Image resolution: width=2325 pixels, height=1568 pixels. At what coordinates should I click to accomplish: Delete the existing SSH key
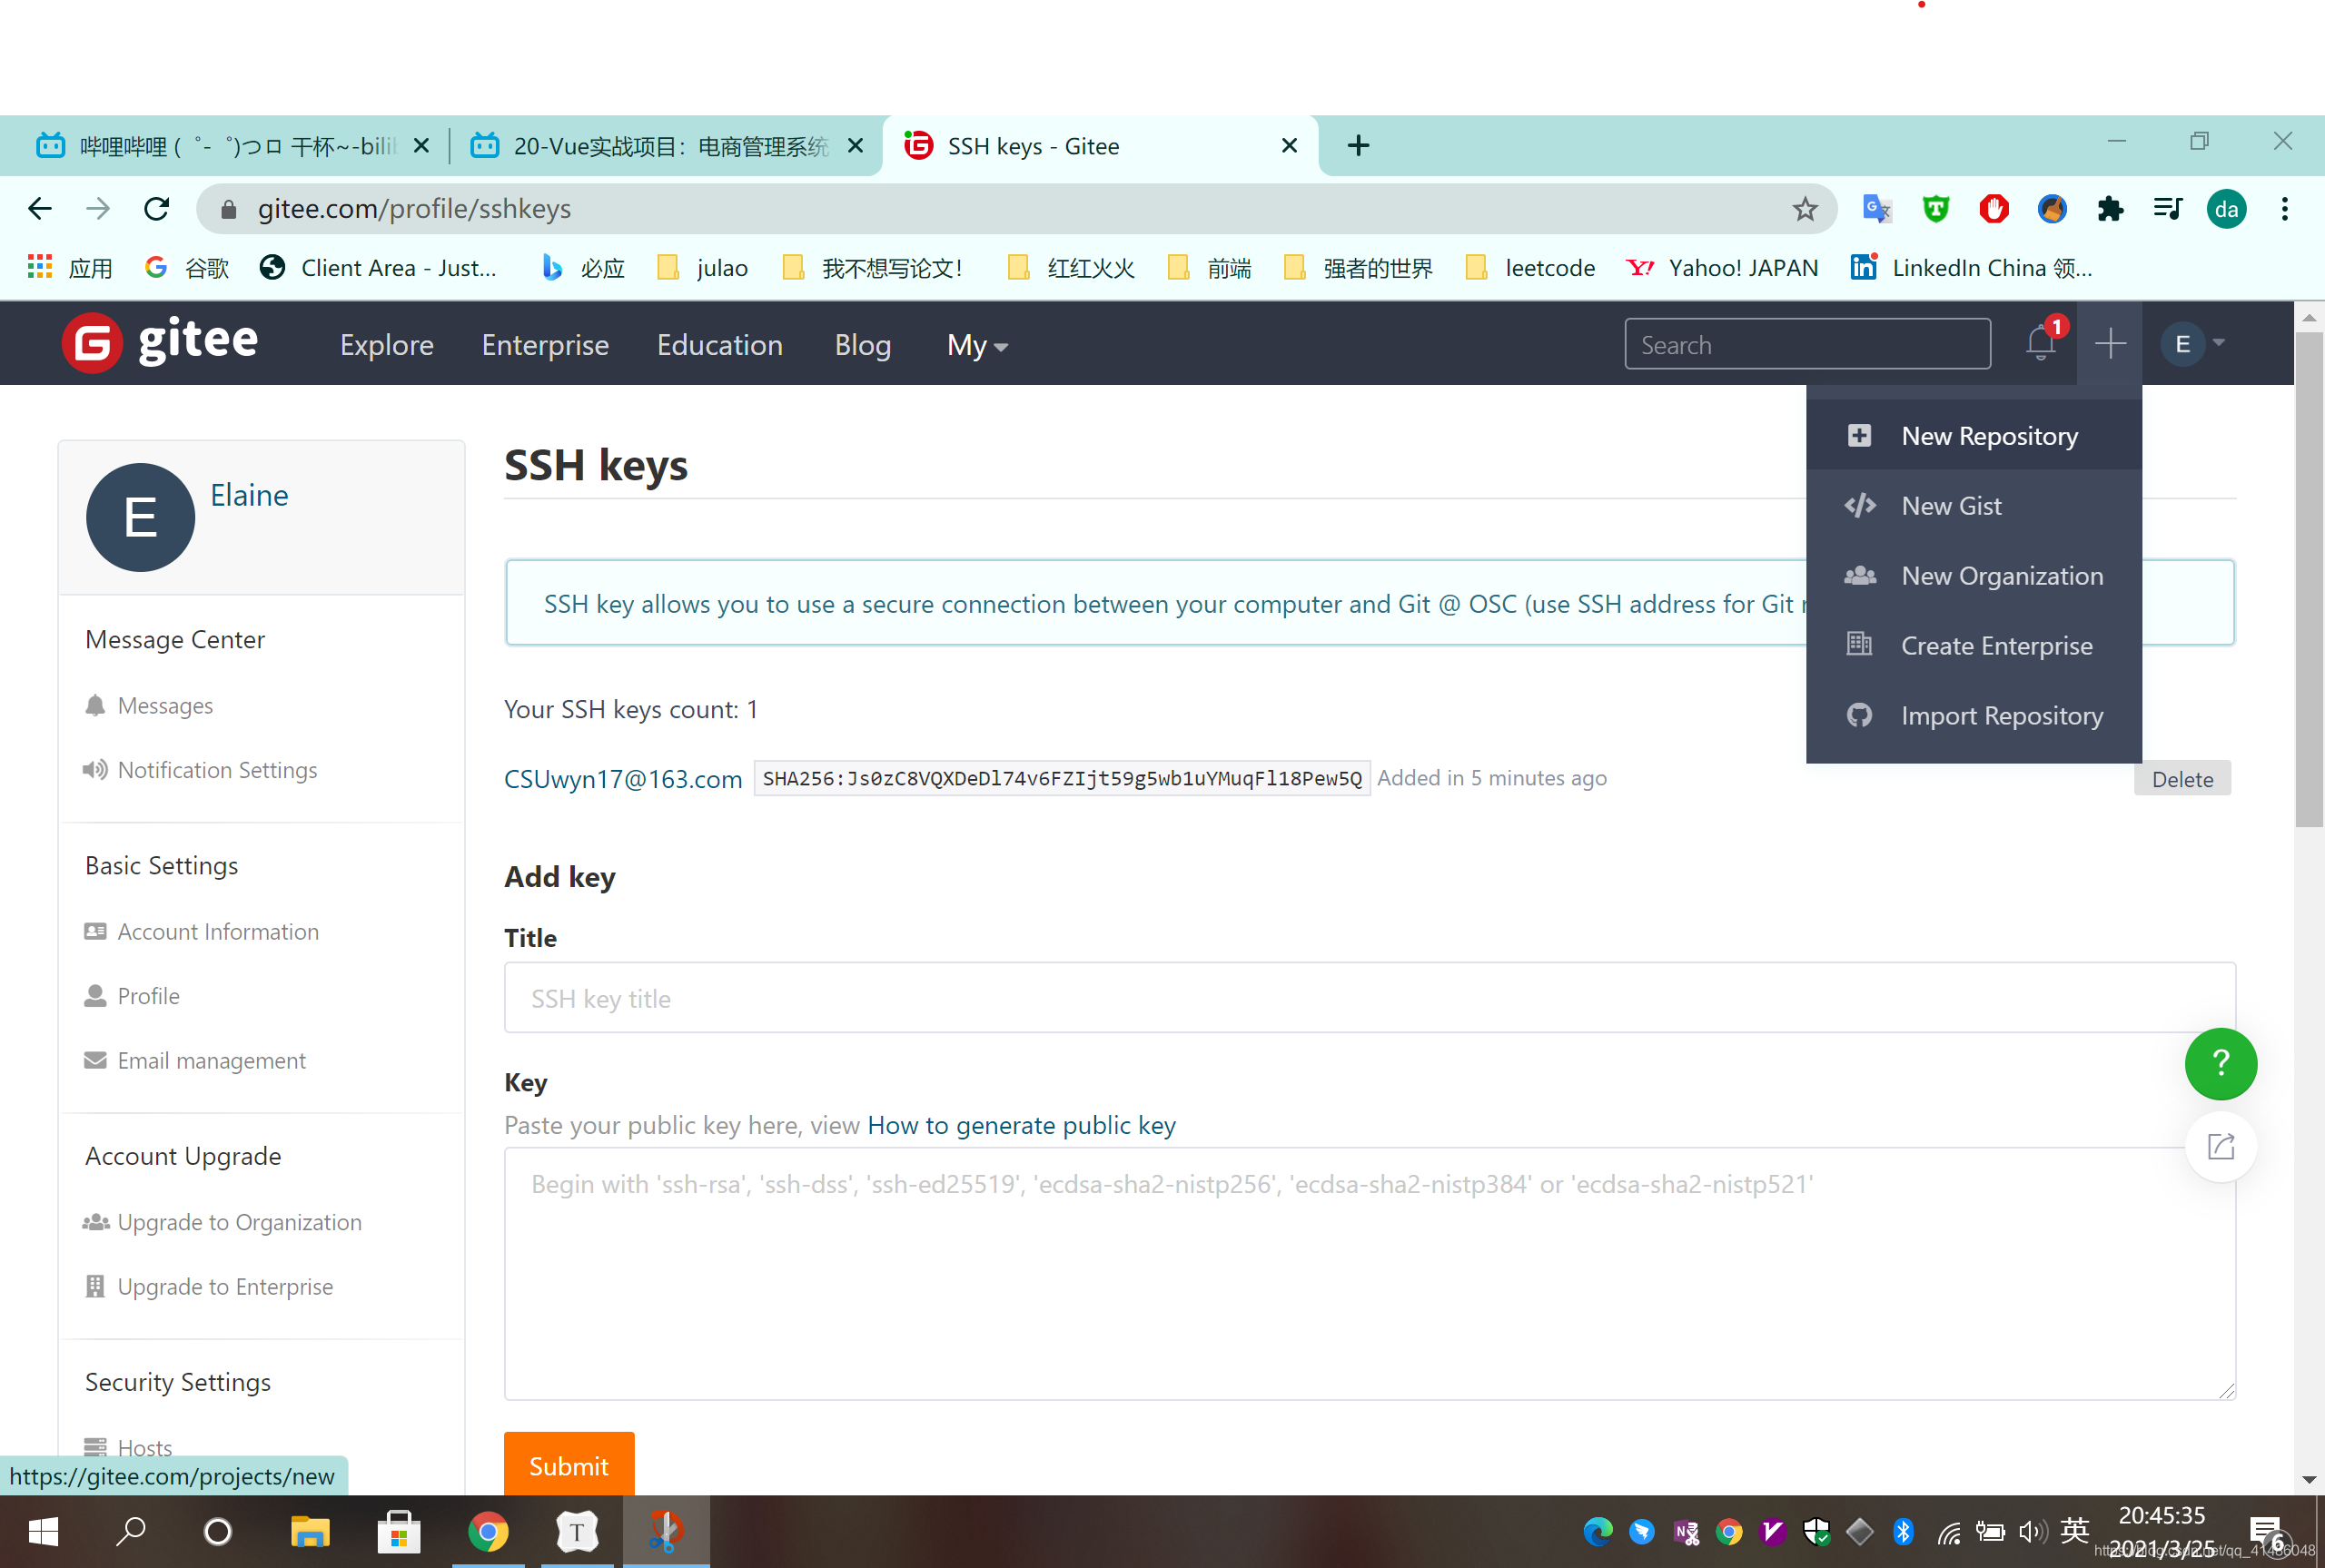pyautogui.click(x=2182, y=779)
